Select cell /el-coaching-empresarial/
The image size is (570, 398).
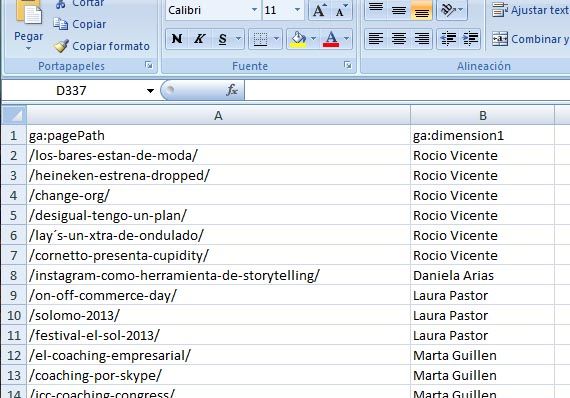click(x=218, y=355)
